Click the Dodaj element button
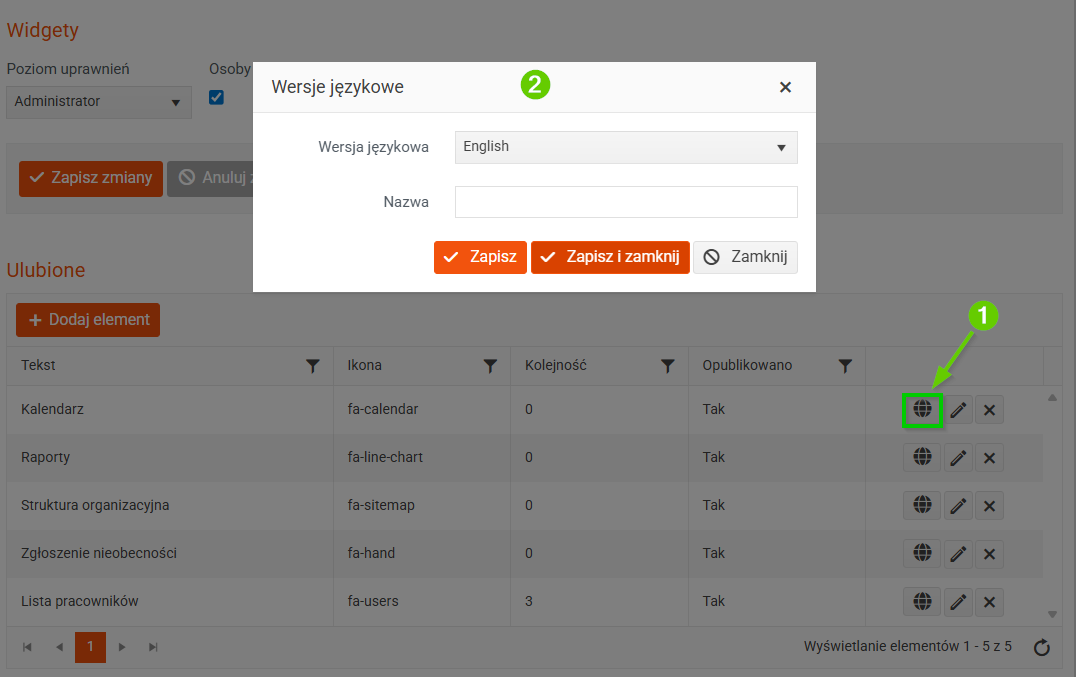 88,320
